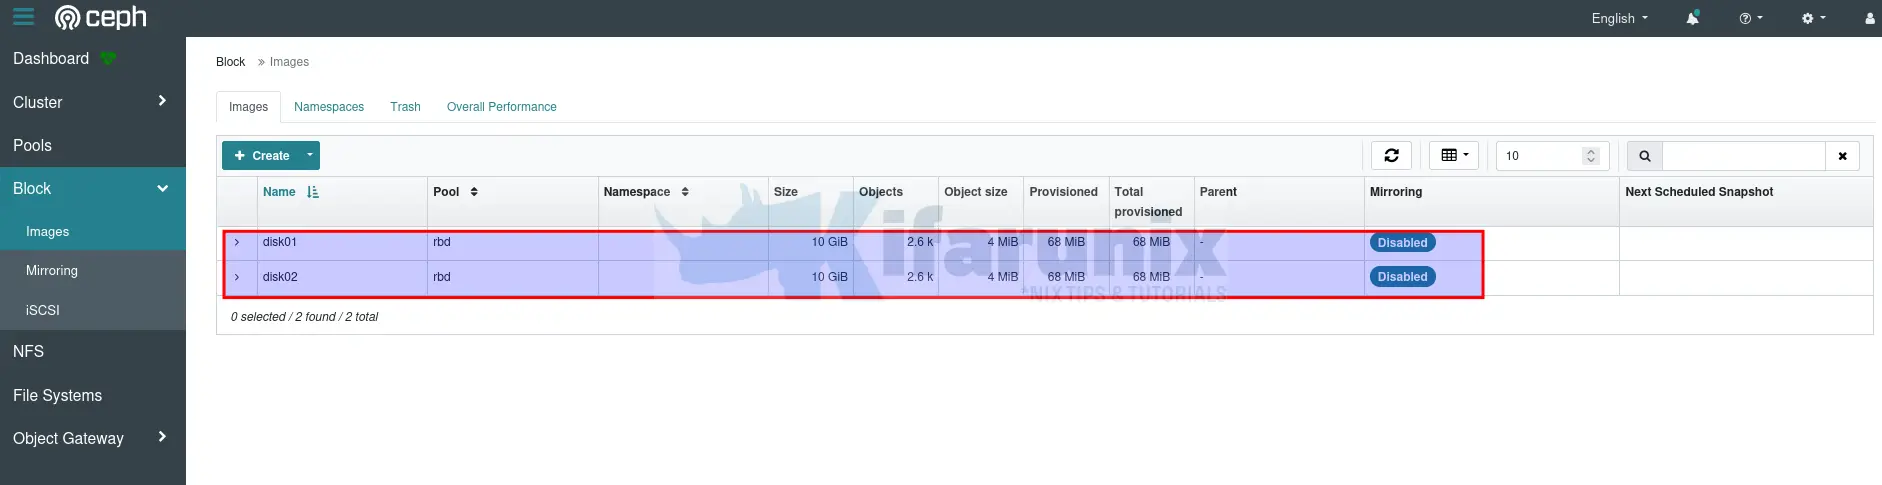Expand the disk02 row details

[237, 277]
